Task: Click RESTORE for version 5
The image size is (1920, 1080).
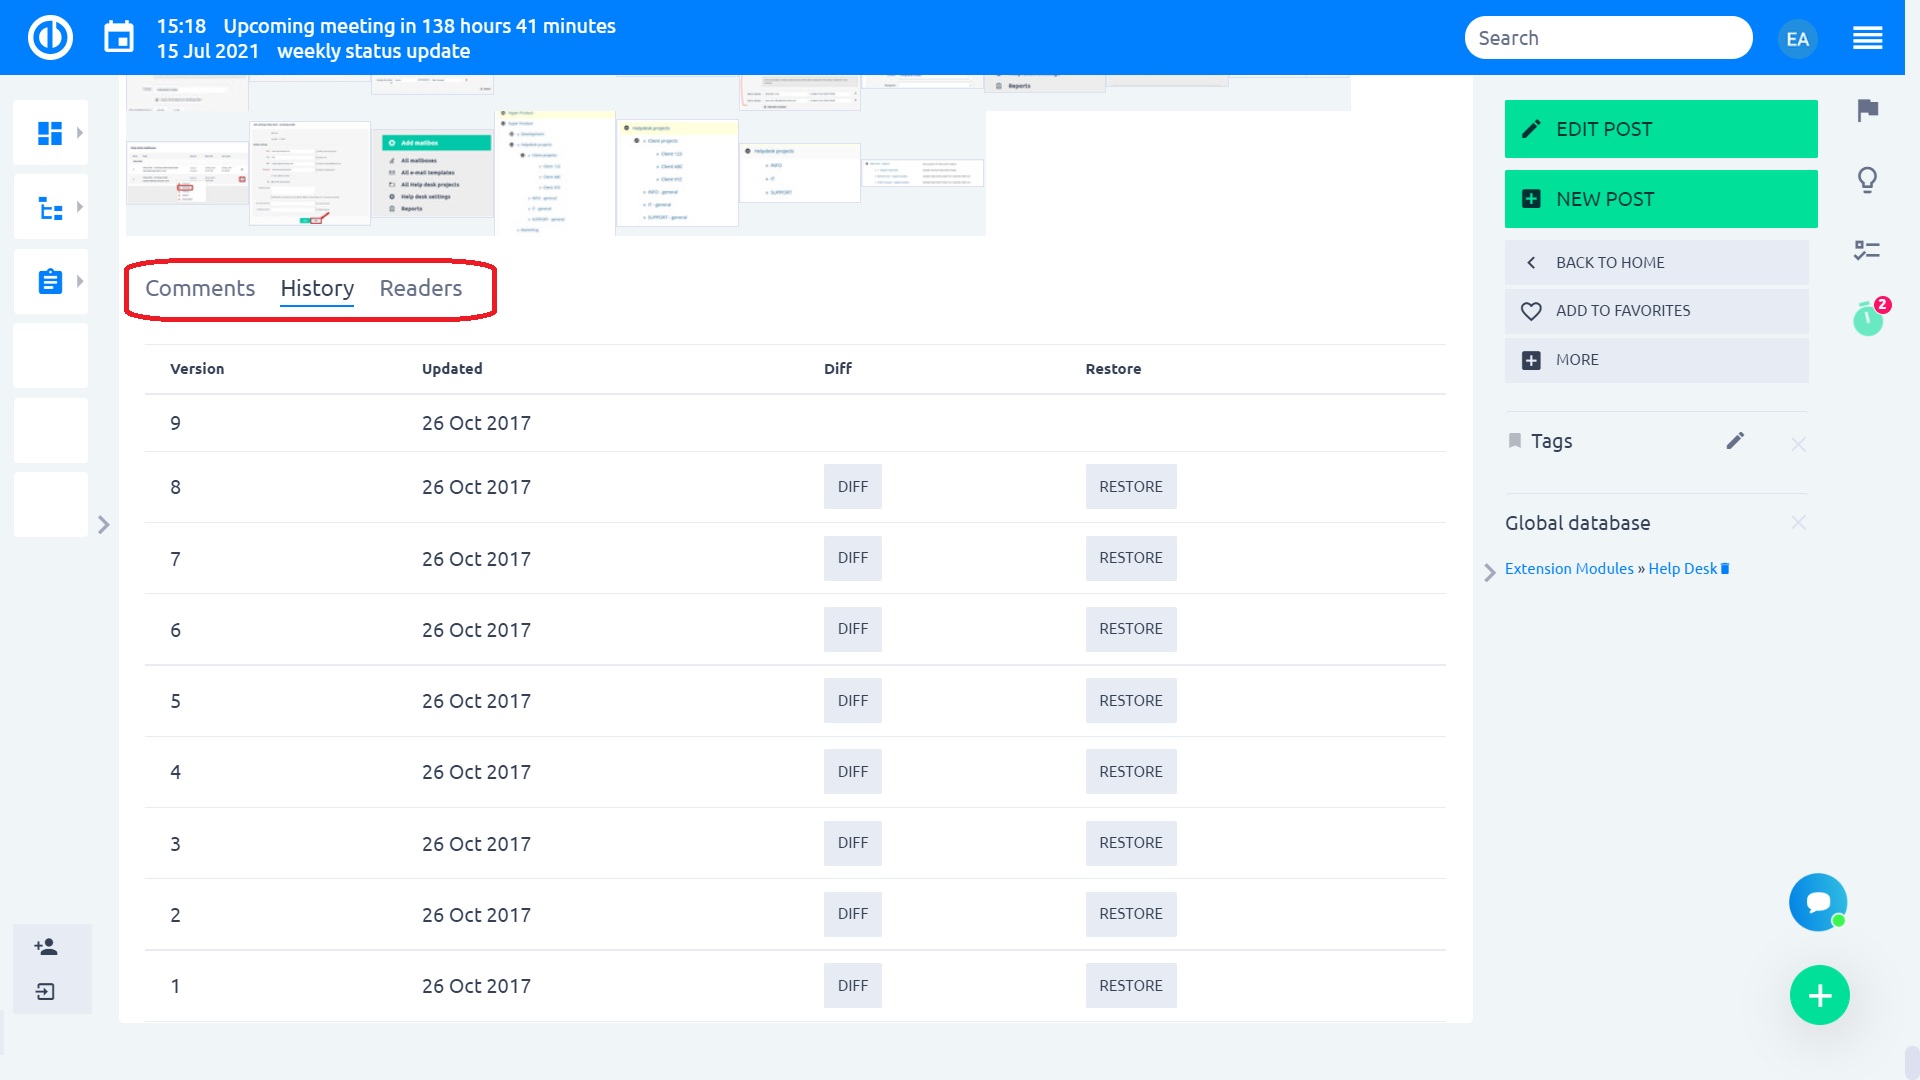Action: click(x=1130, y=701)
